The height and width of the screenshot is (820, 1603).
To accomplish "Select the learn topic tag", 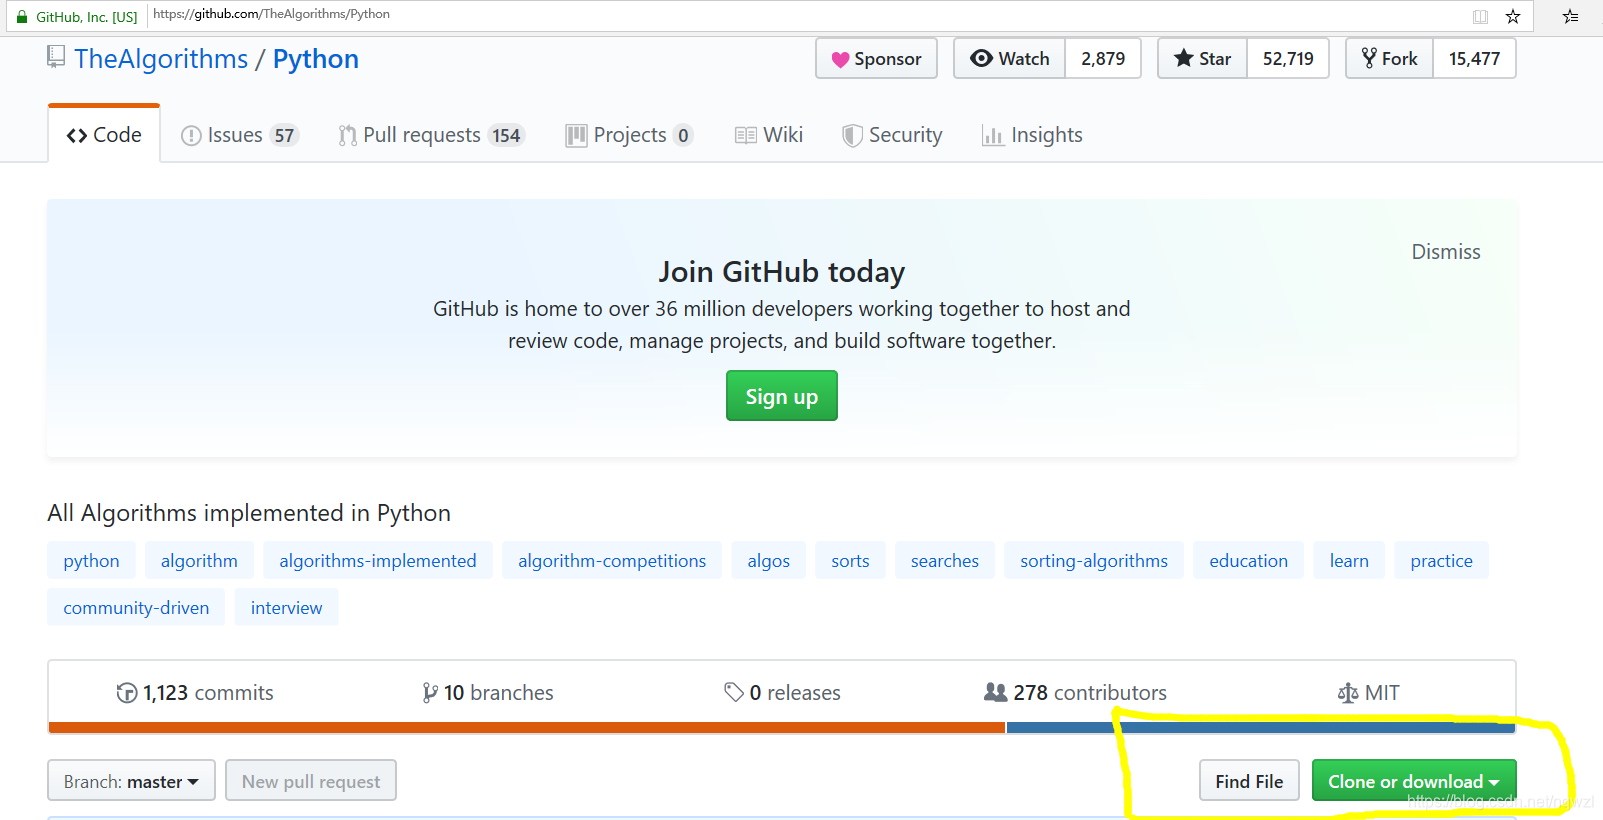I will 1349,561.
